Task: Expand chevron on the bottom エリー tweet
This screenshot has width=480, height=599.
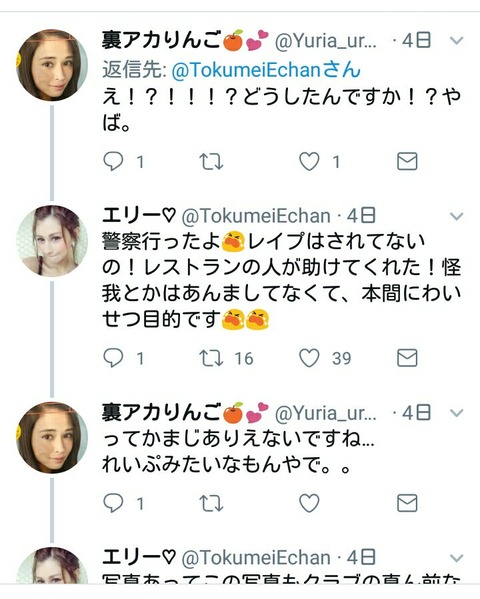Action: coord(457,558)
